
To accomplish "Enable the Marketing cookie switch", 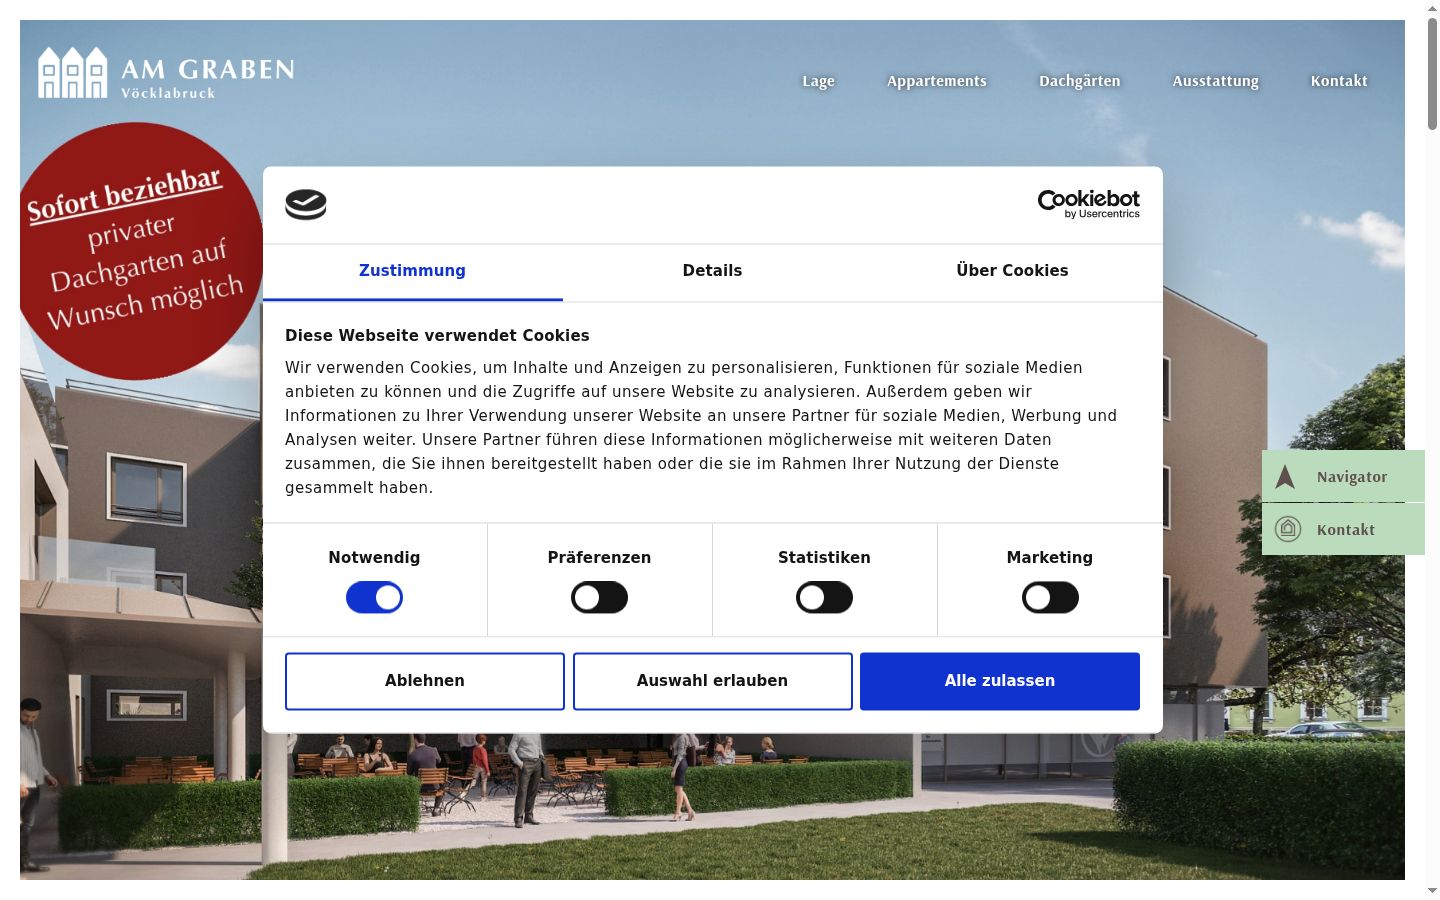I will (1050, 598).
